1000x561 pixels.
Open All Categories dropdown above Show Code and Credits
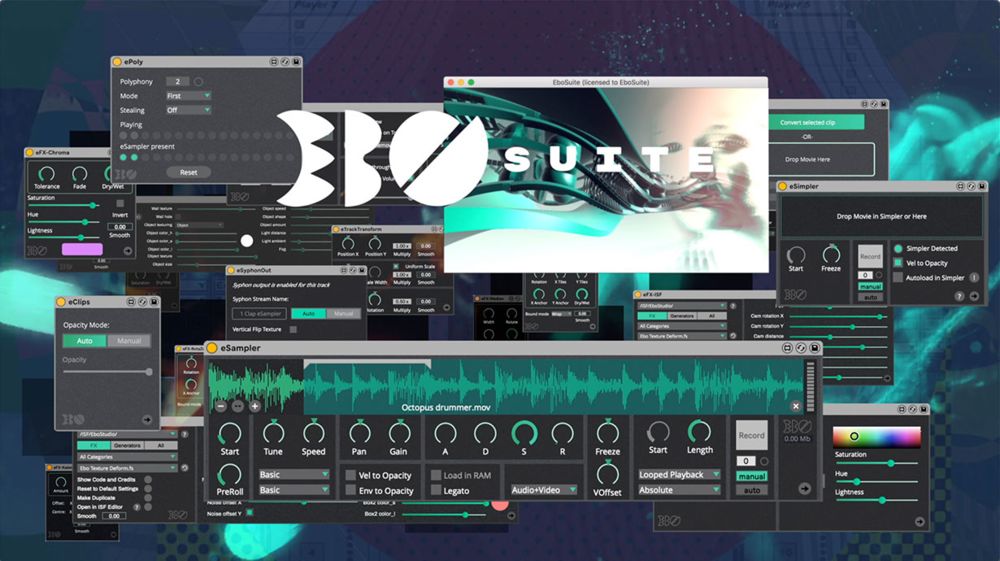pos(127,456)
